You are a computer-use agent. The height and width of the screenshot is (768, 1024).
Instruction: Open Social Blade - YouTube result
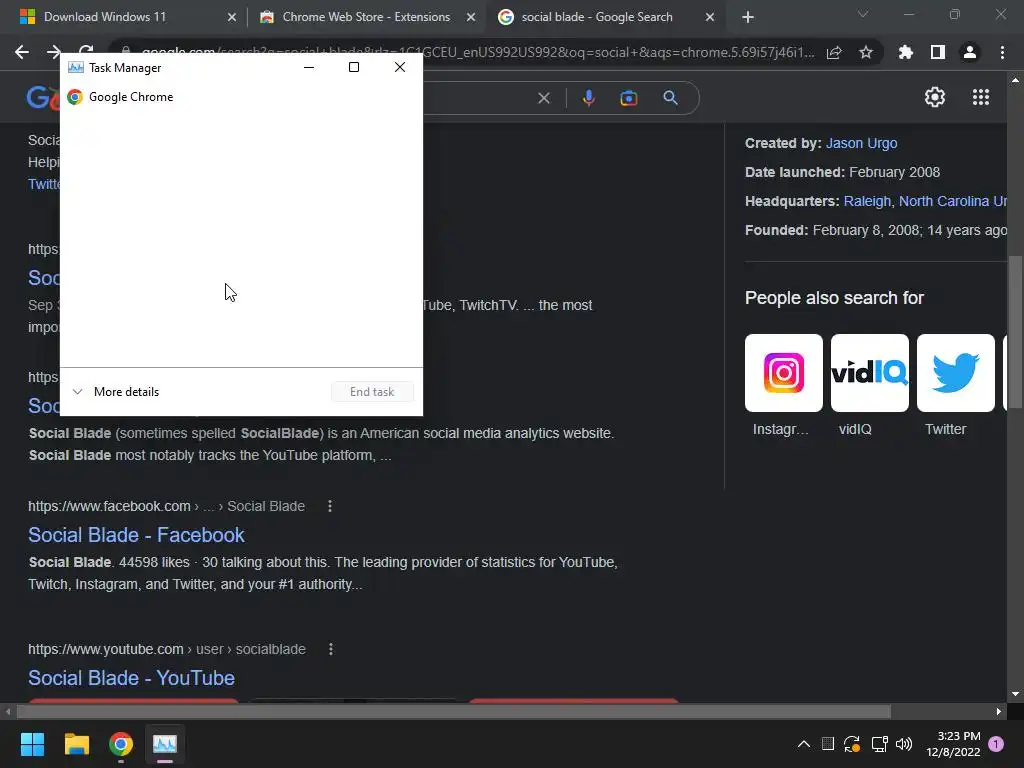coord(131,678)
